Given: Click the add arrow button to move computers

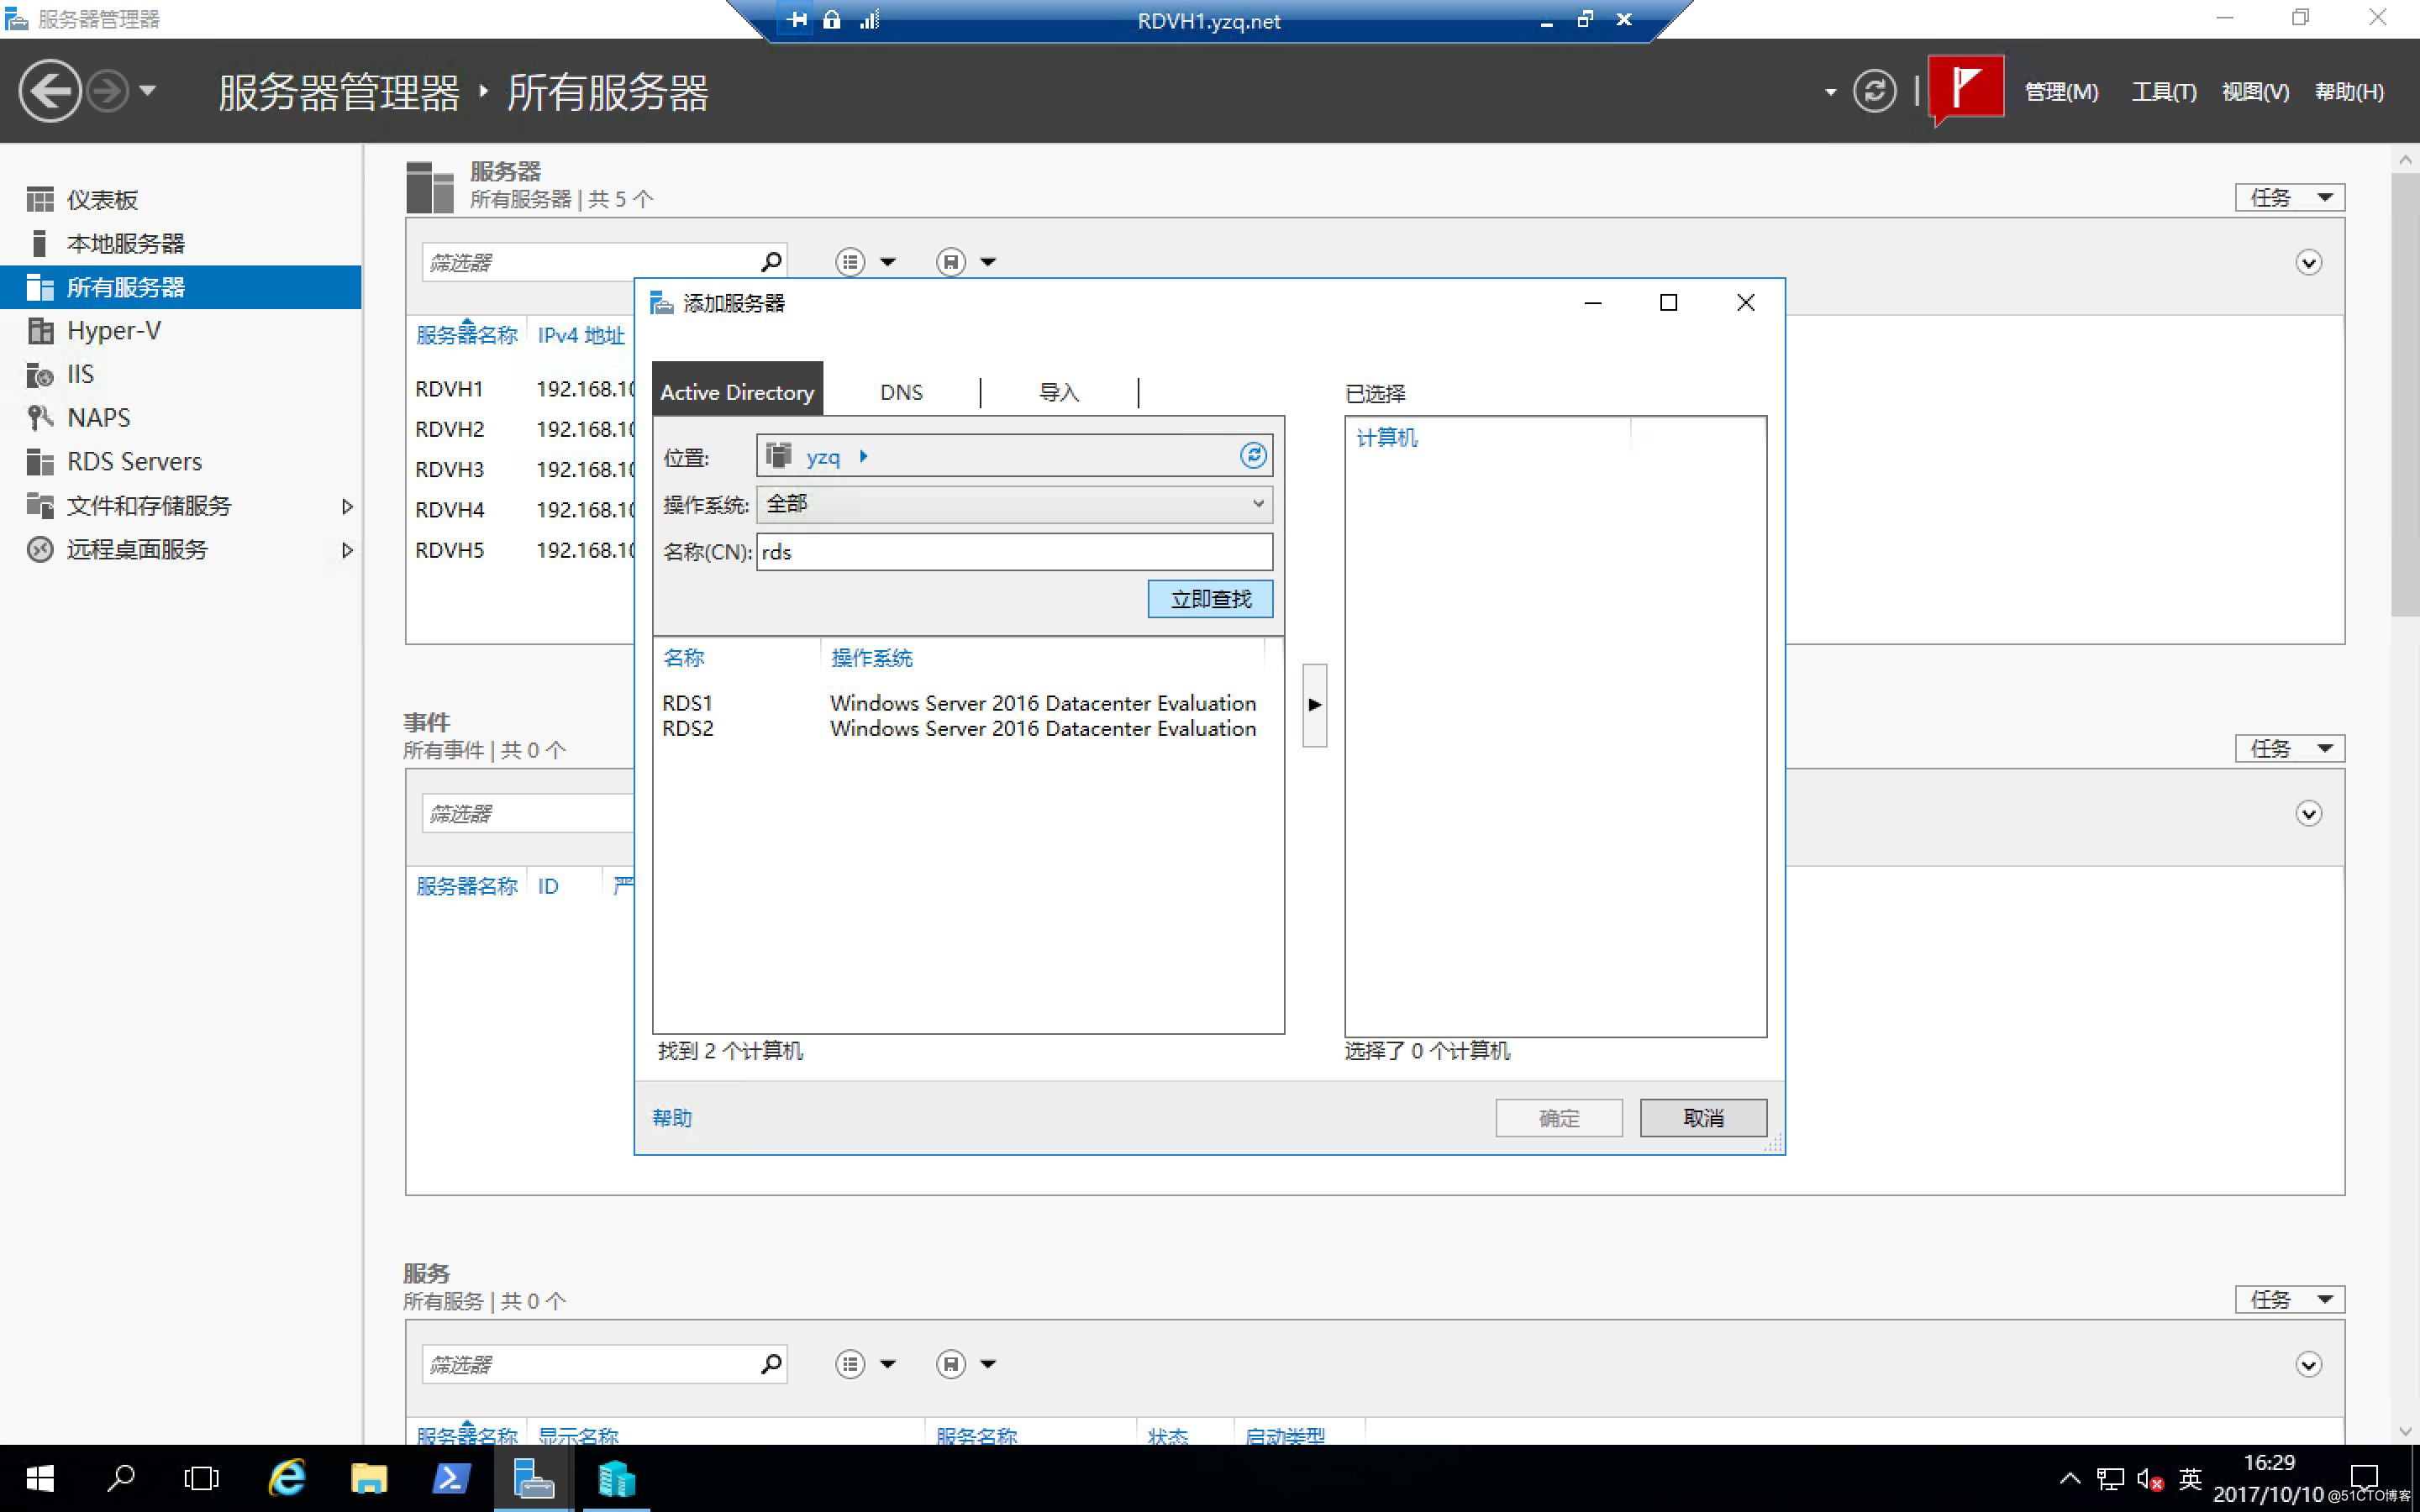Looking at the screenshot, I should 1314,705.
